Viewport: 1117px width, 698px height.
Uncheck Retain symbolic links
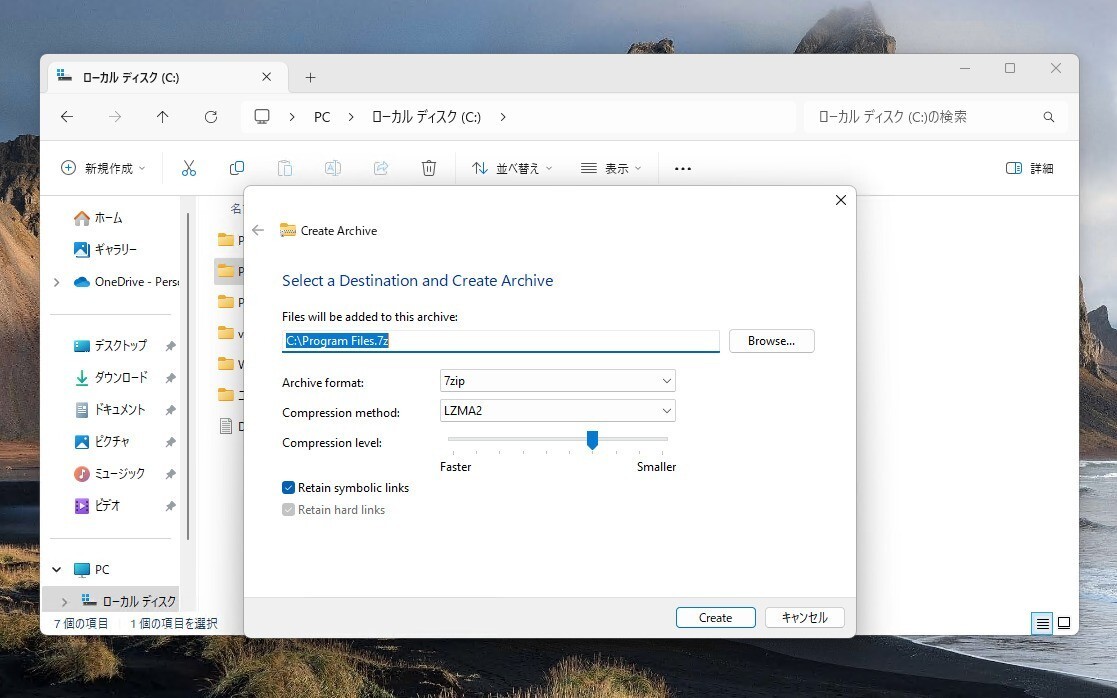(288, 487)
